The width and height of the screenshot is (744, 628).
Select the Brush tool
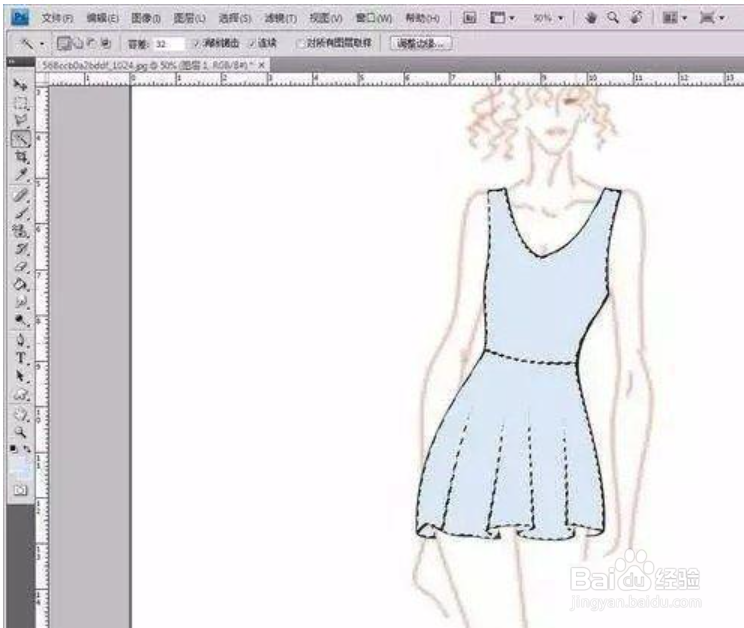click(20, 213)
